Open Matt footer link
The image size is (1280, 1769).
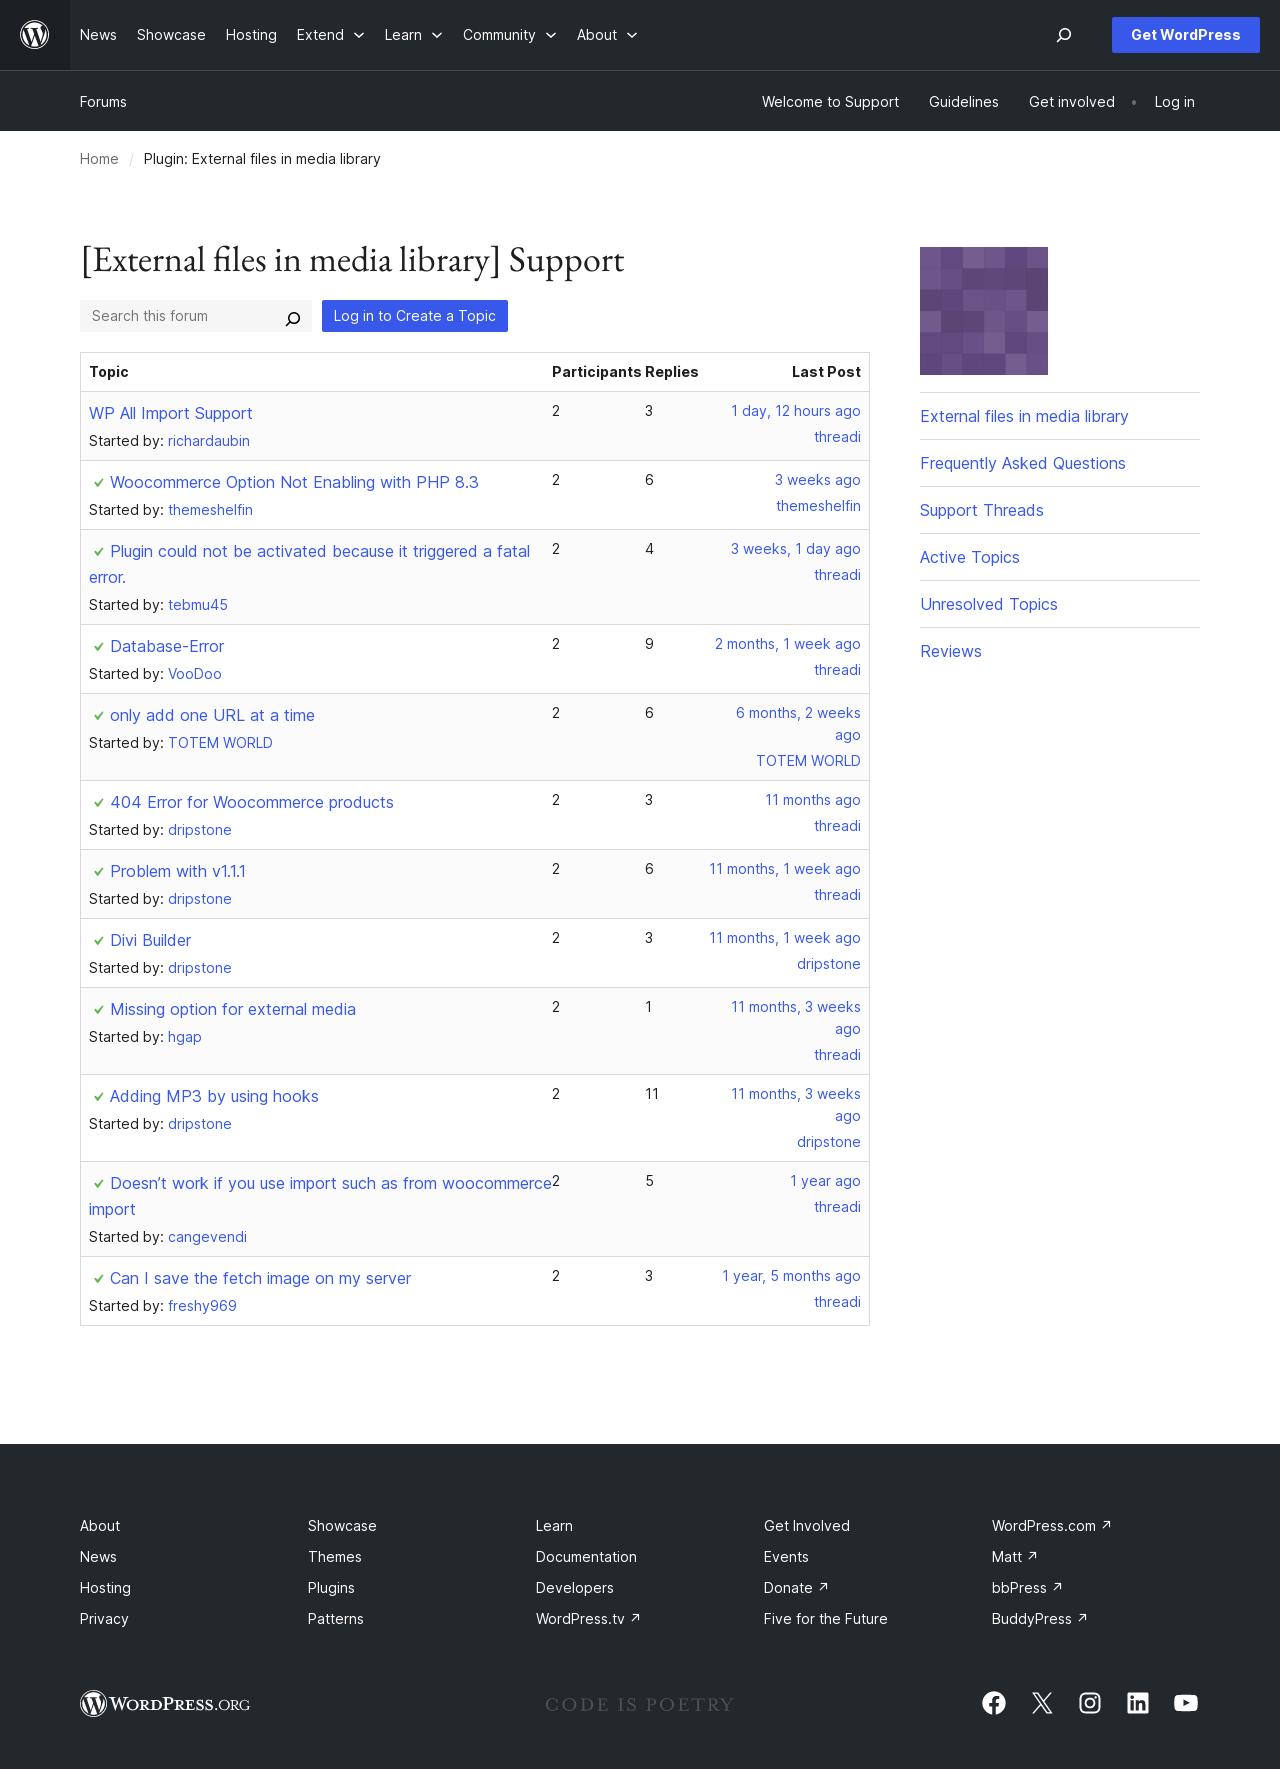tap(1015, 1557)
